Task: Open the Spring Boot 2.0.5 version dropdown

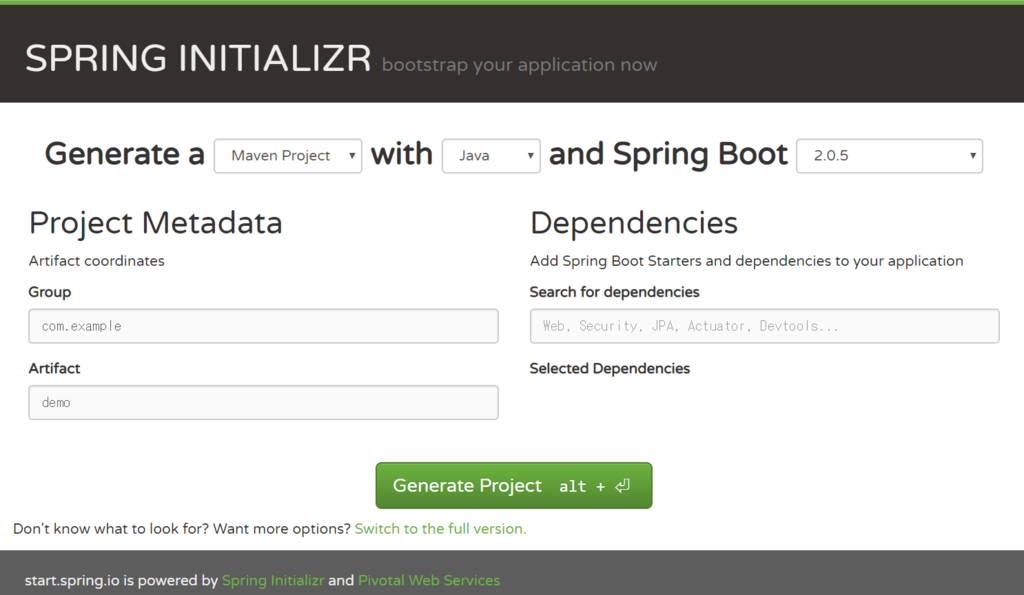Action: pos(889,155)
